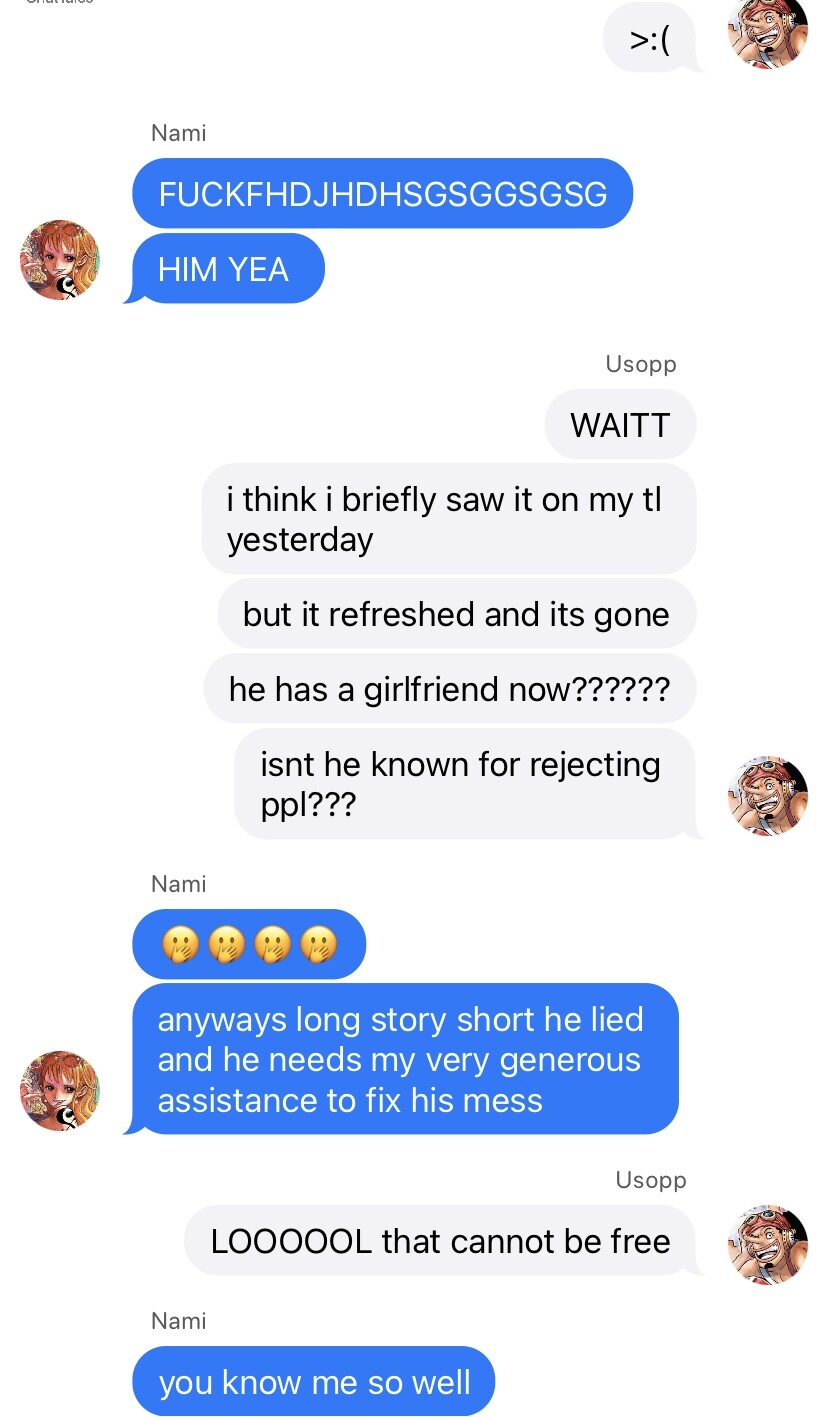Click the Usopp name label above "WAITT"
The width and height of the screenshot is (828, 1417).
tap(641, 364)
